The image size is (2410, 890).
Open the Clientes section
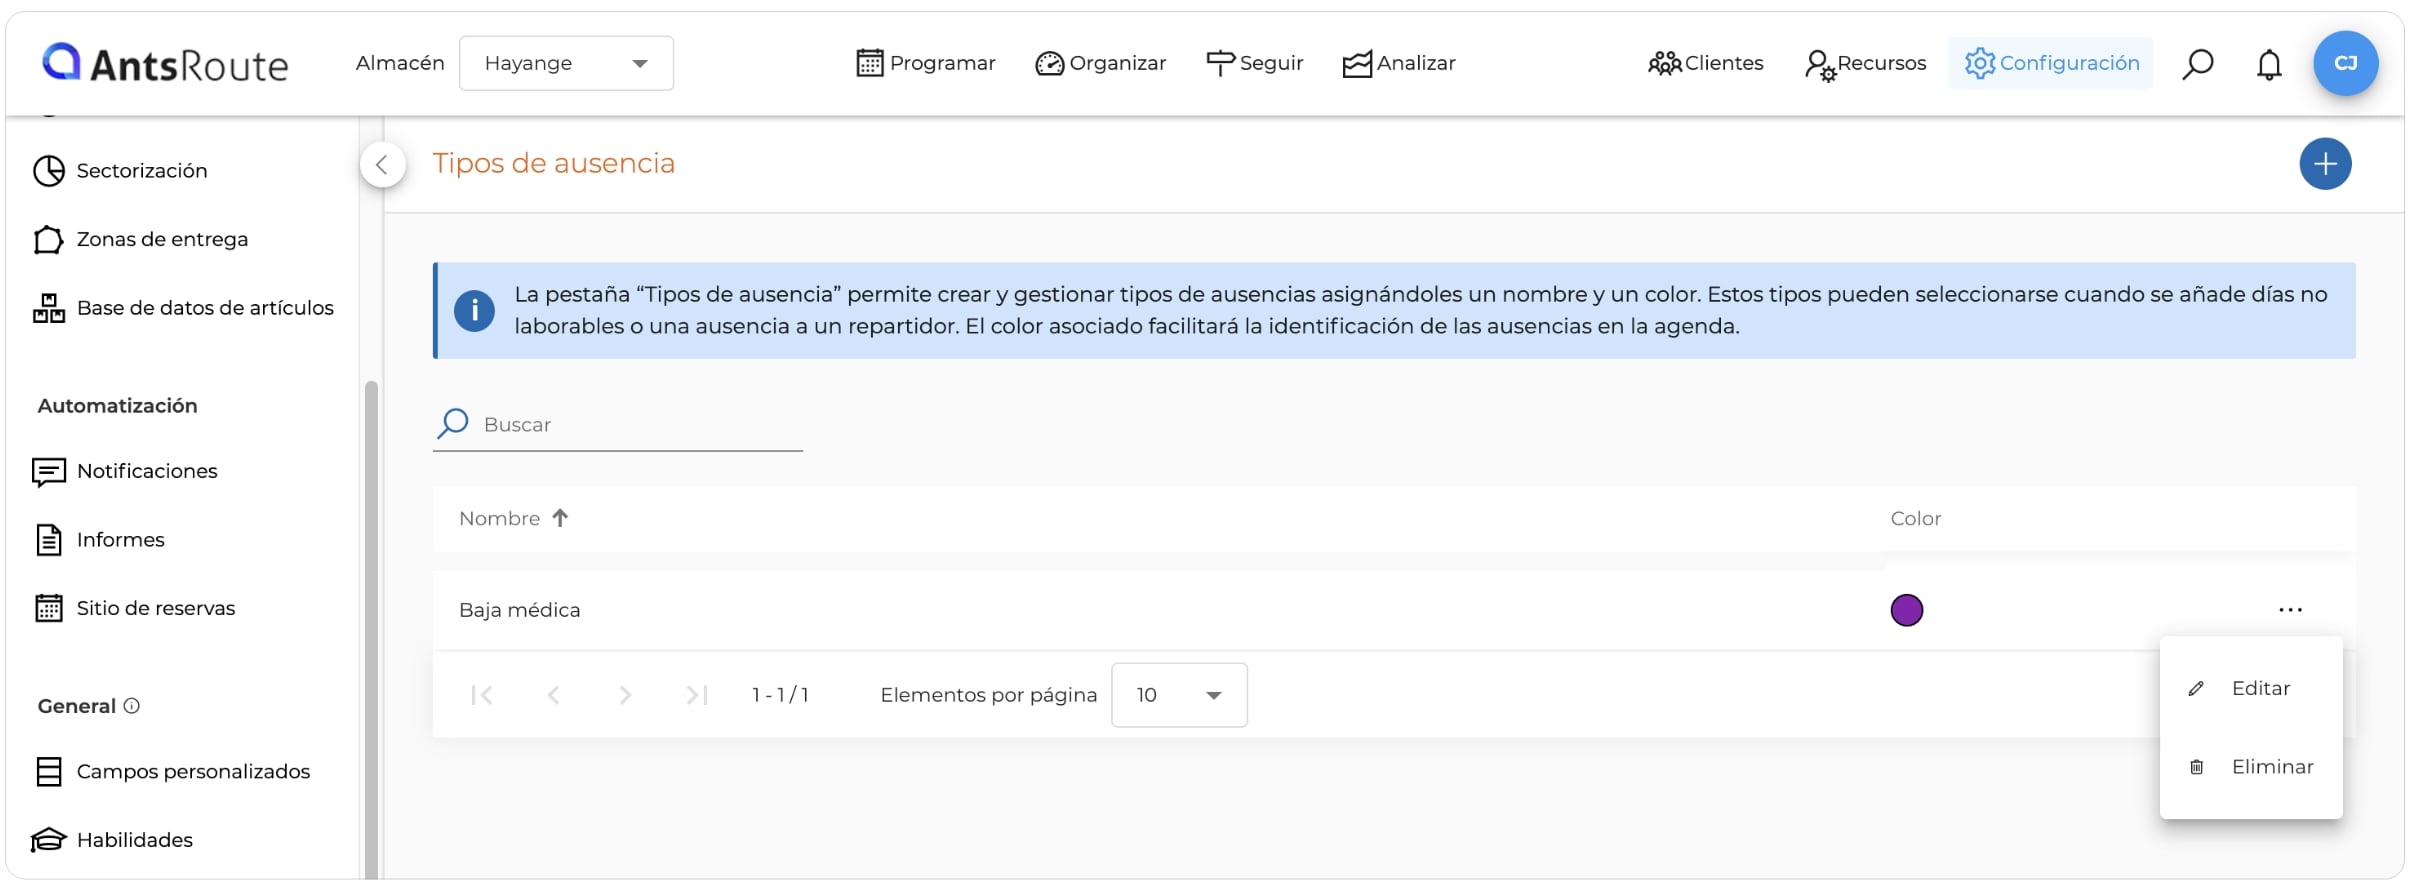coord(1706,63)
